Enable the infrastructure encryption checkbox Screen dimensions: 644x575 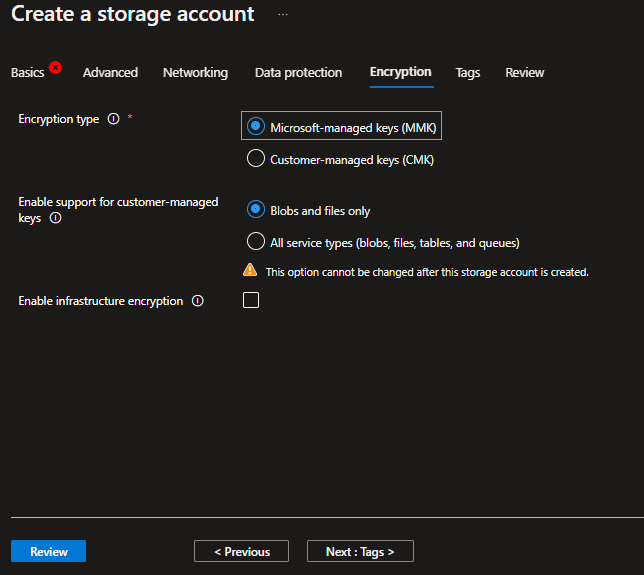[x=251, y=300]
